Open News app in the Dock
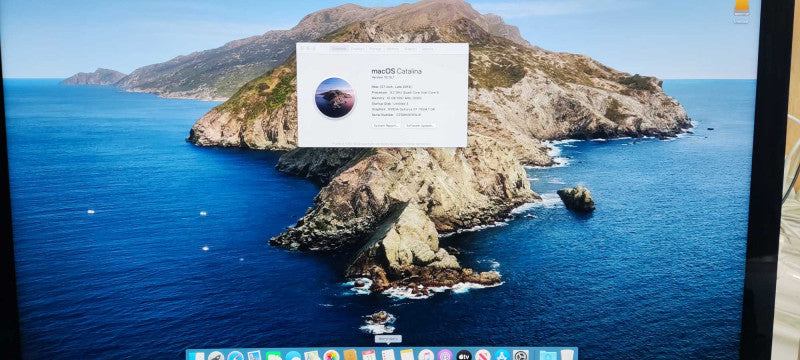 (483, 355)
